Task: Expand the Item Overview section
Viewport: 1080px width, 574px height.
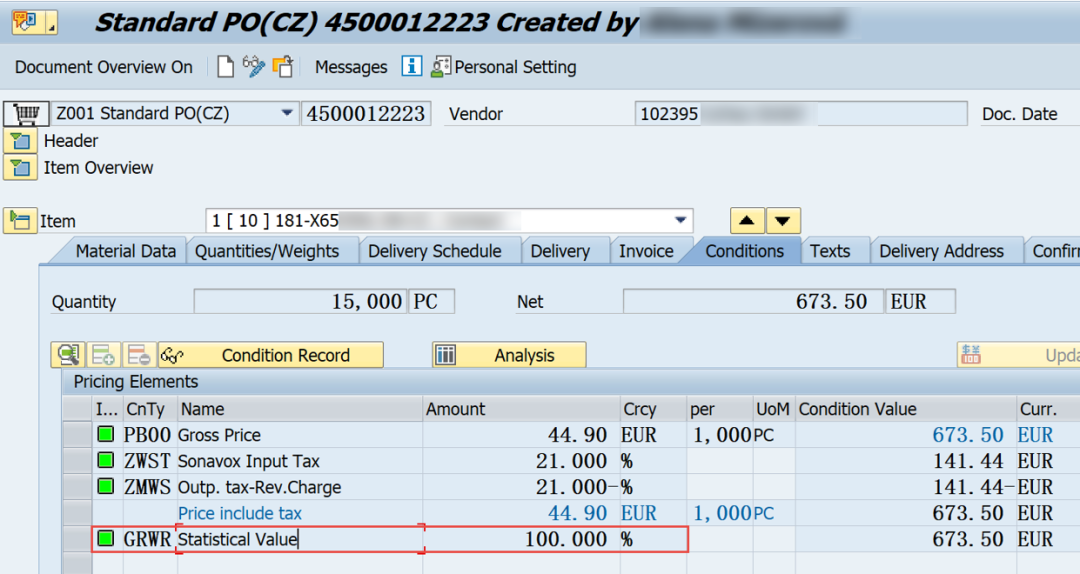Action: tap(21, 167)
